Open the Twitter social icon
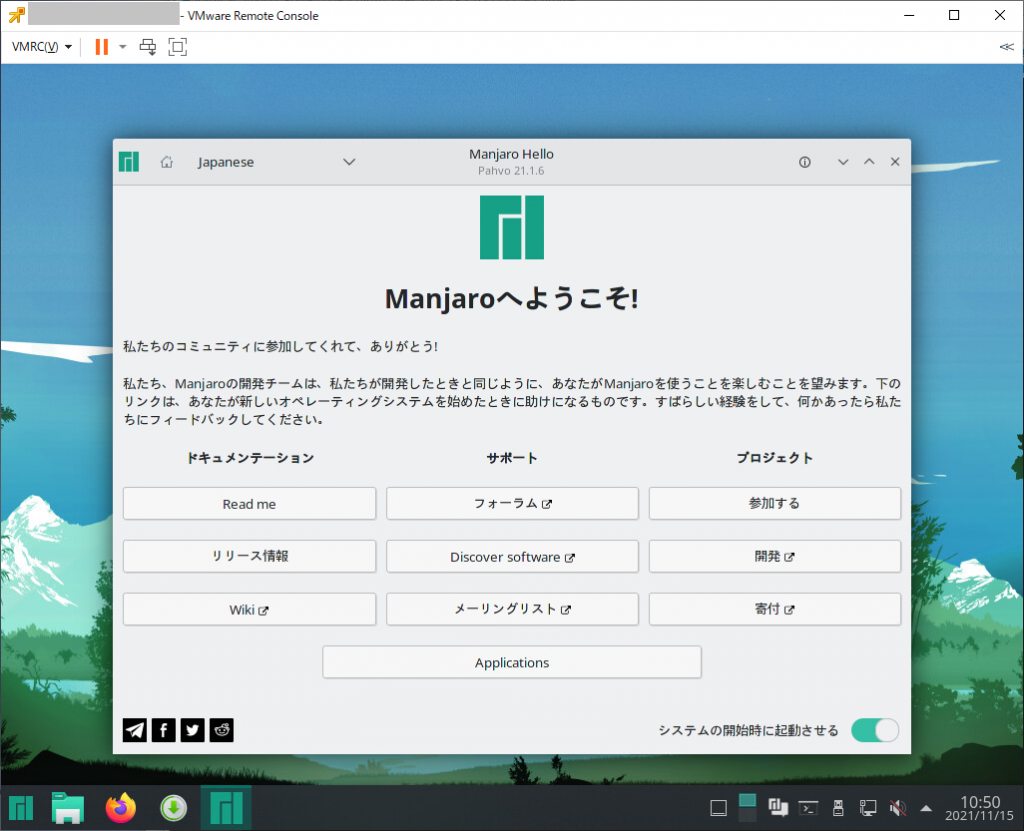 [192, 730]
